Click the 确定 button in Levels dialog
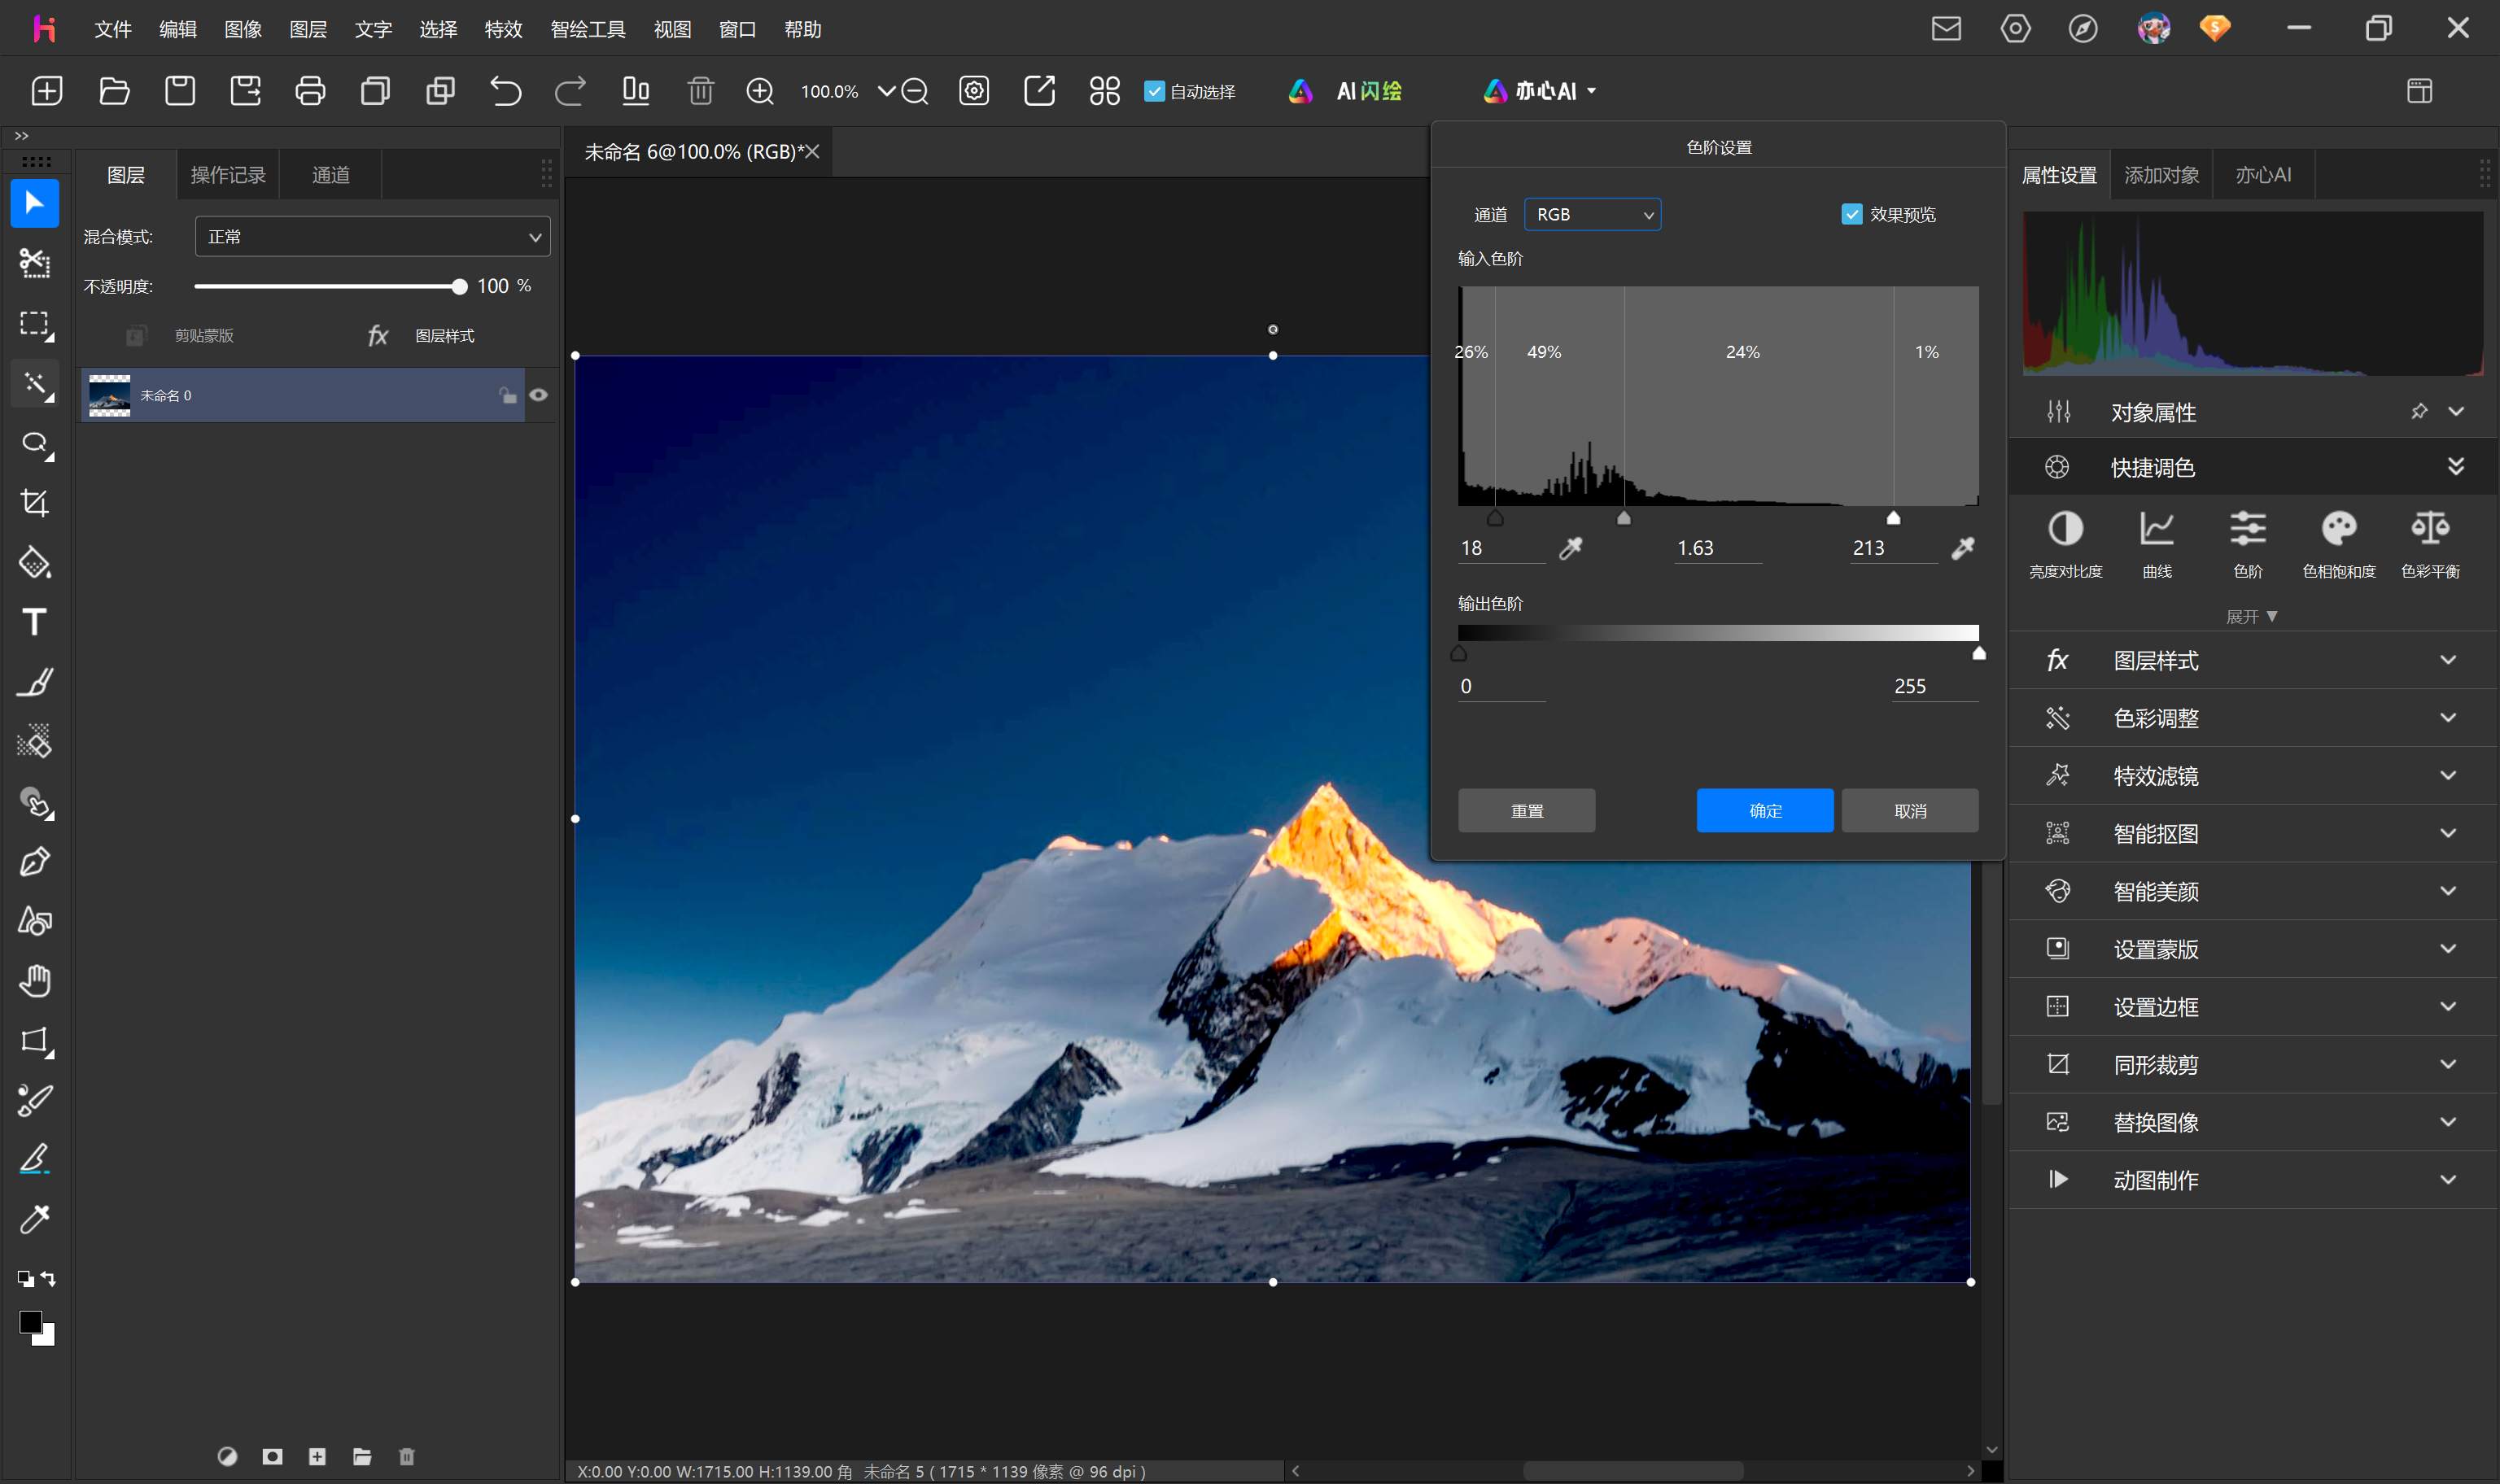The height and width of the screenshot is (1484, 2500). tap(1765, 811)
